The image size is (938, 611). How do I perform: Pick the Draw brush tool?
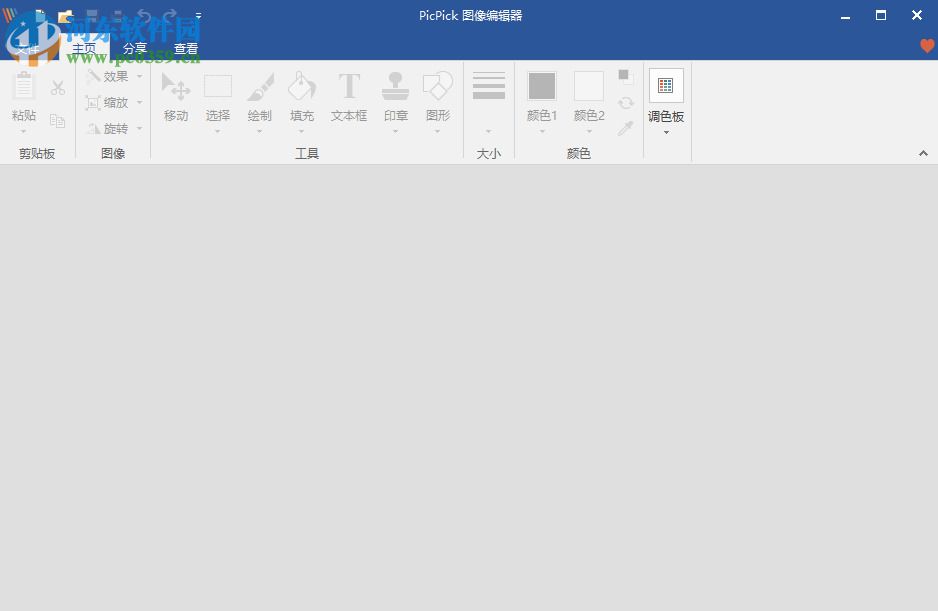coord(259,95)
